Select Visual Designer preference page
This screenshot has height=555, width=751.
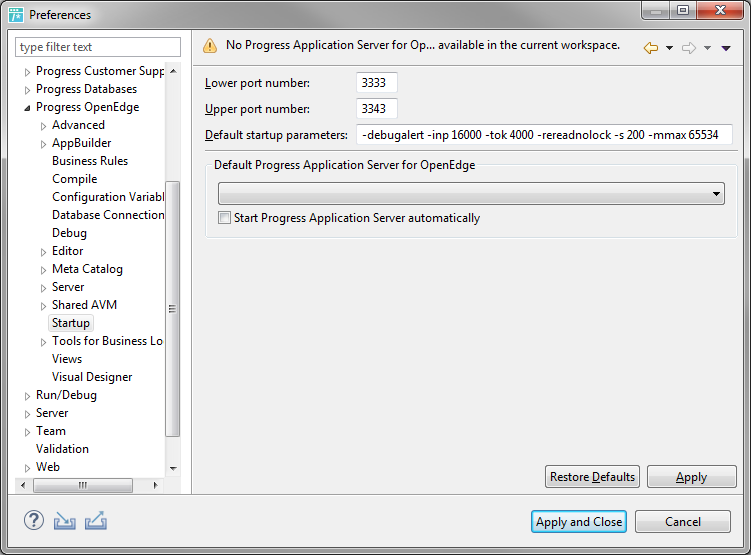92,377
